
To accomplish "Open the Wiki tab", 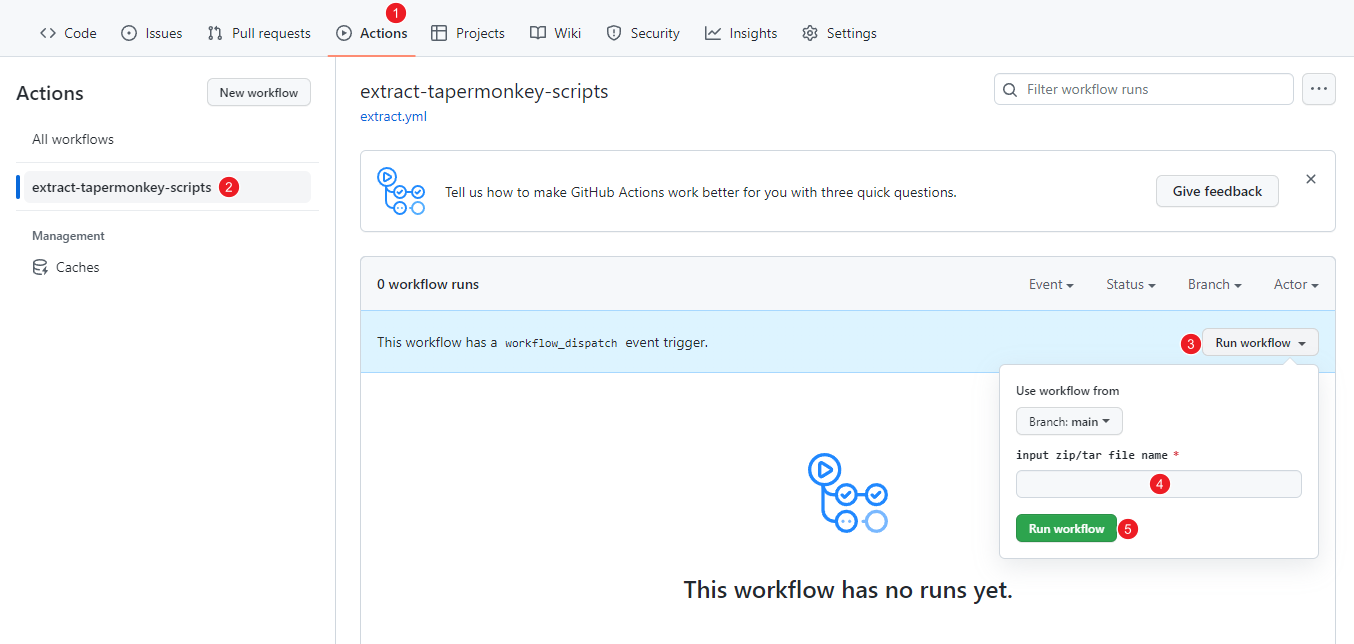I will [555, 33].
